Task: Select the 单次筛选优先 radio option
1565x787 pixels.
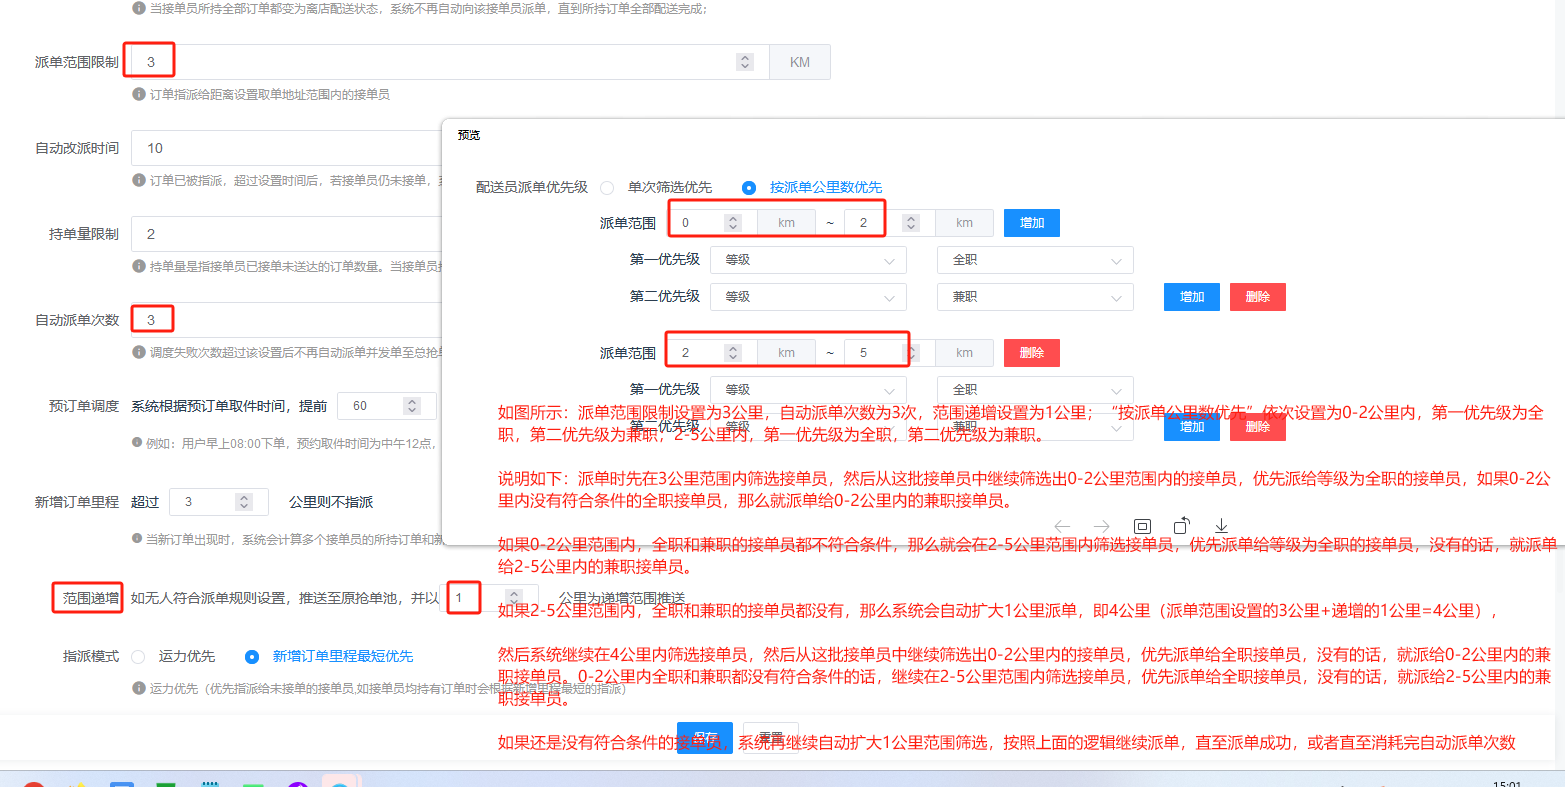Action: point(607,187)
